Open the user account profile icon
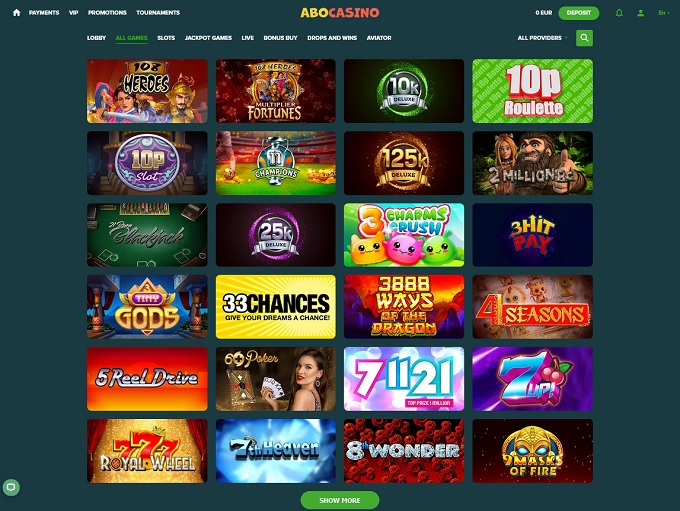 point(640,13)
